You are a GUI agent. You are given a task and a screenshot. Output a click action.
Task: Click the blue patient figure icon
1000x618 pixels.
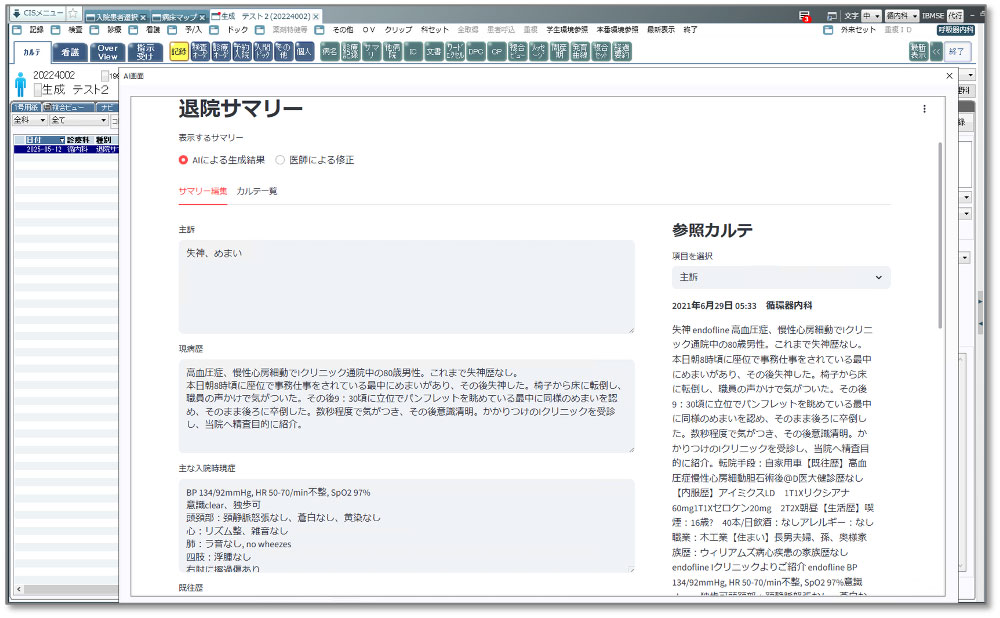(x=20, y=84)
